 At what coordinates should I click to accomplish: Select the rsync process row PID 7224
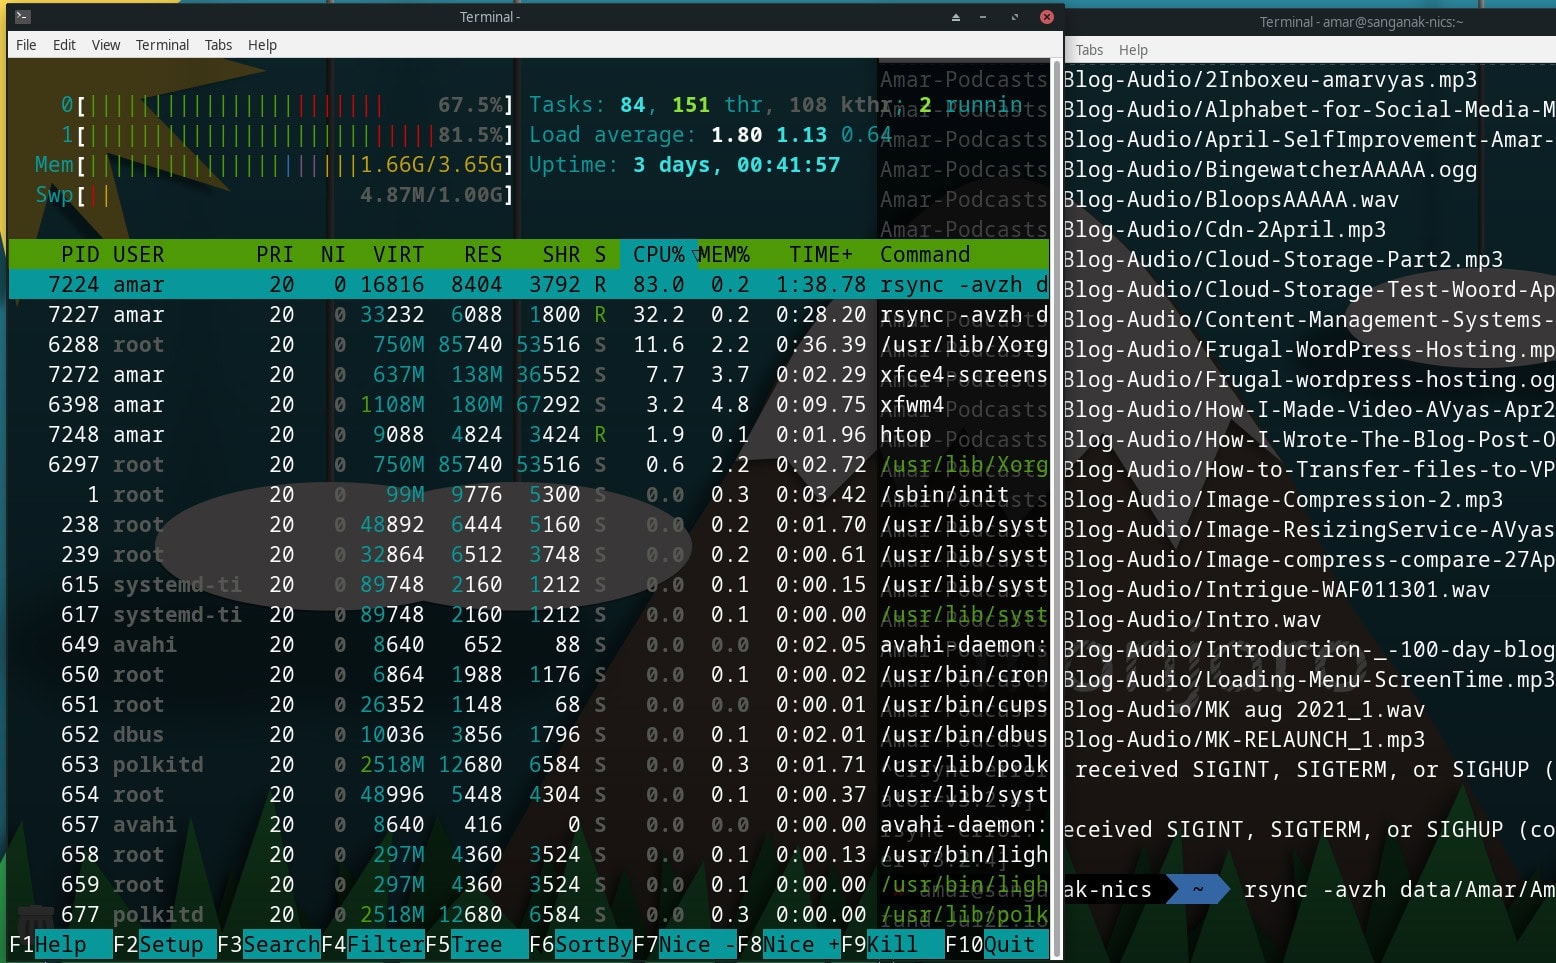pyautogui.click(x=528, y=284)
